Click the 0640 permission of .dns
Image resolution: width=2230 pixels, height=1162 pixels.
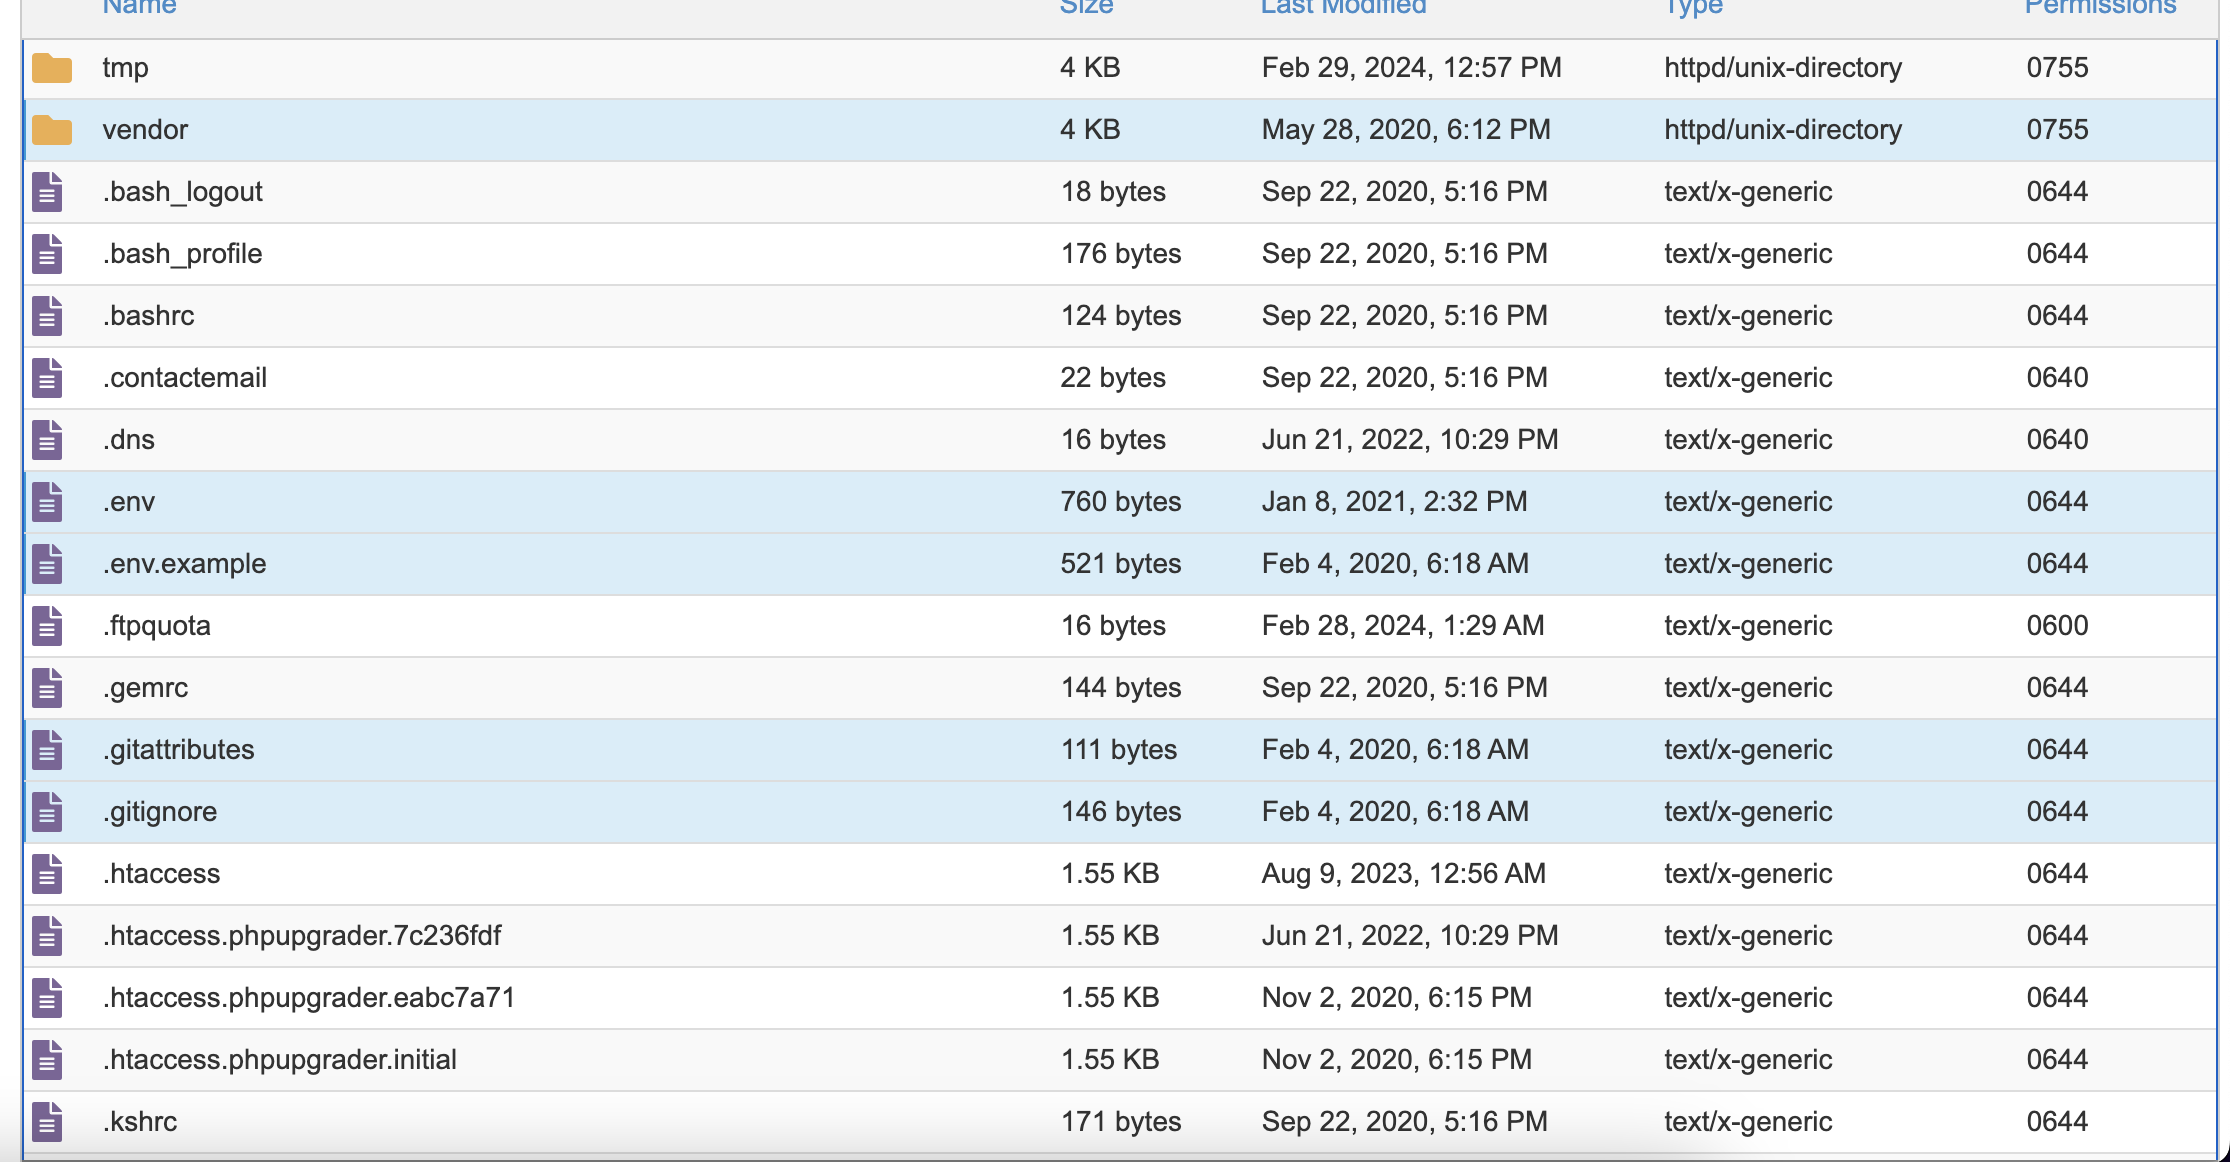point(2057,440)
